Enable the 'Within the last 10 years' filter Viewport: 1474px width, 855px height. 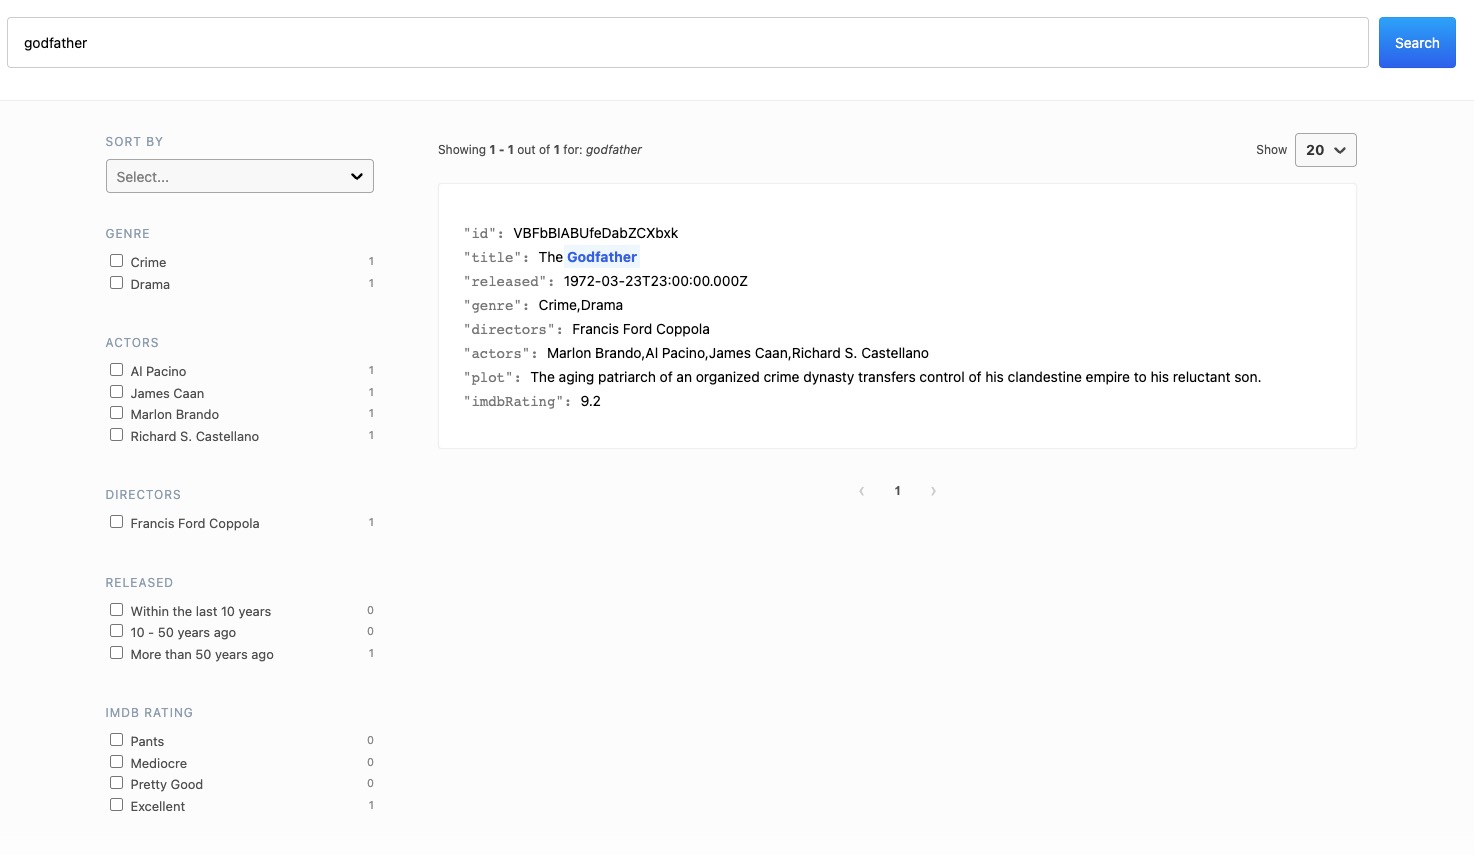[116, 609]
